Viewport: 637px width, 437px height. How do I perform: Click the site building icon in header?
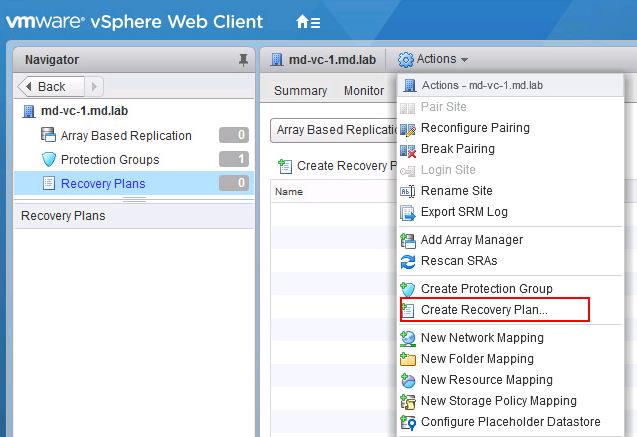click(277, 60)
